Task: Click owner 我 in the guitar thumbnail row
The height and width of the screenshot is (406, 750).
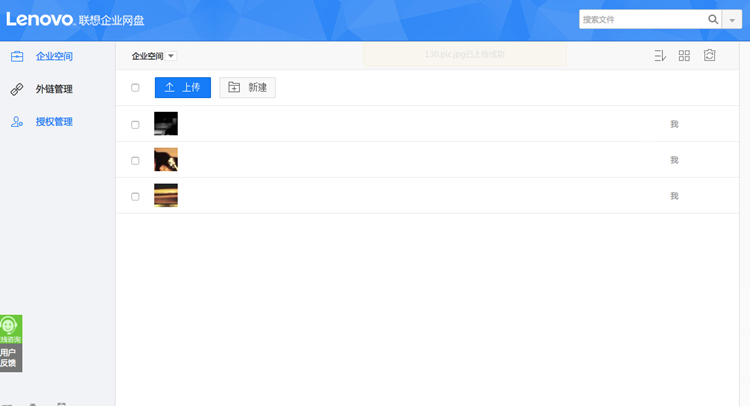Action: point(674,160)
